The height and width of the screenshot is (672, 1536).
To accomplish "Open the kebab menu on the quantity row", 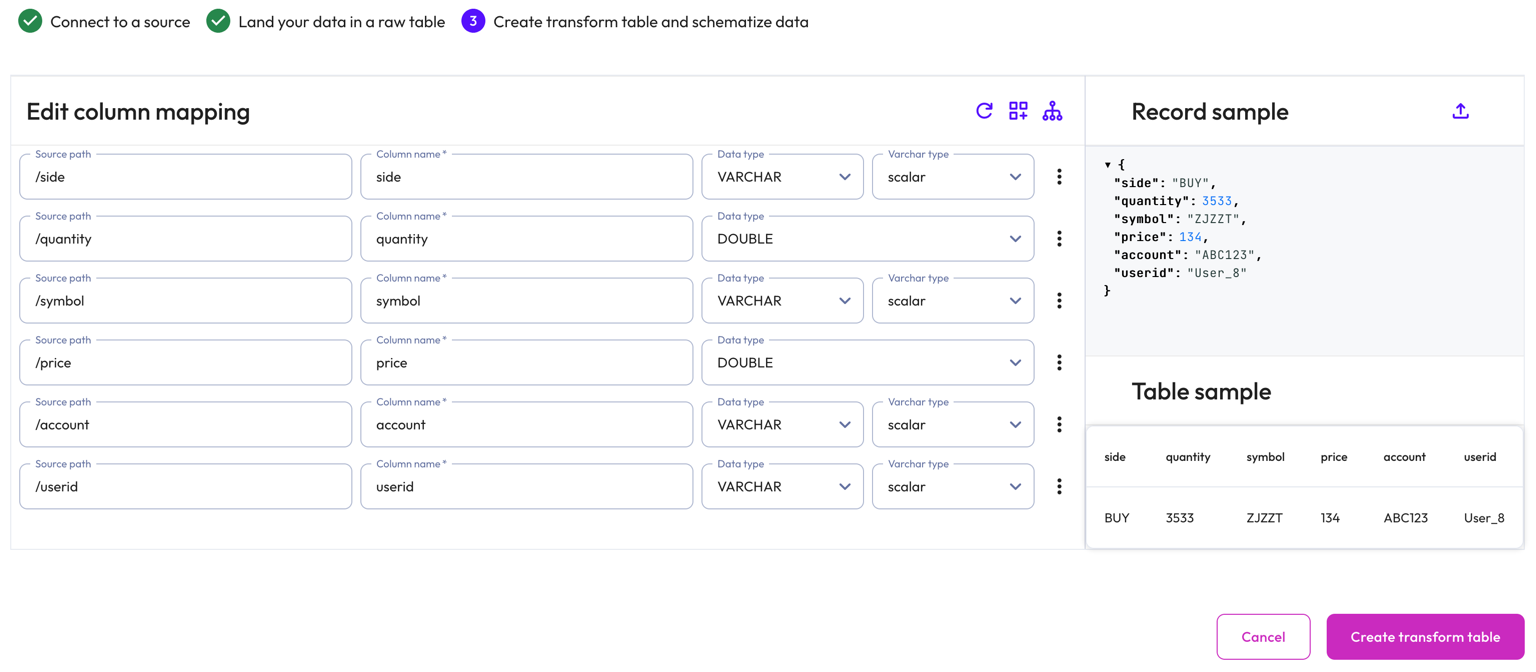I will (x=1059, y=238).
